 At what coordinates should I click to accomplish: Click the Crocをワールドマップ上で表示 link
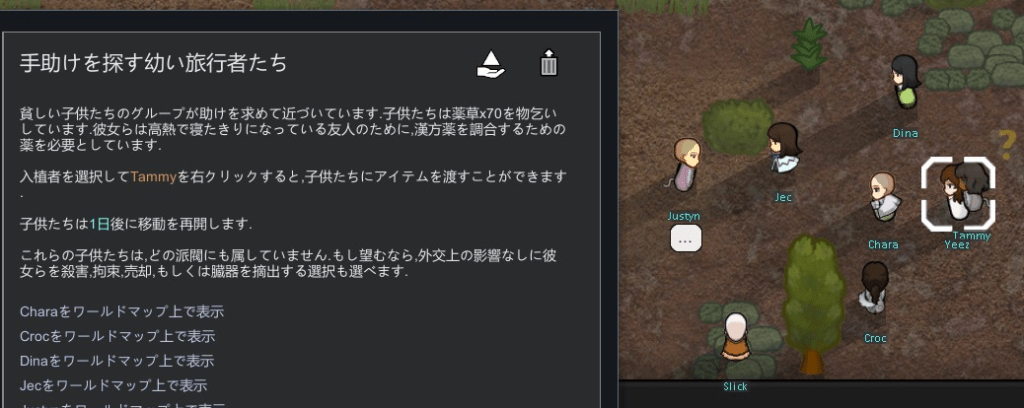118,336
